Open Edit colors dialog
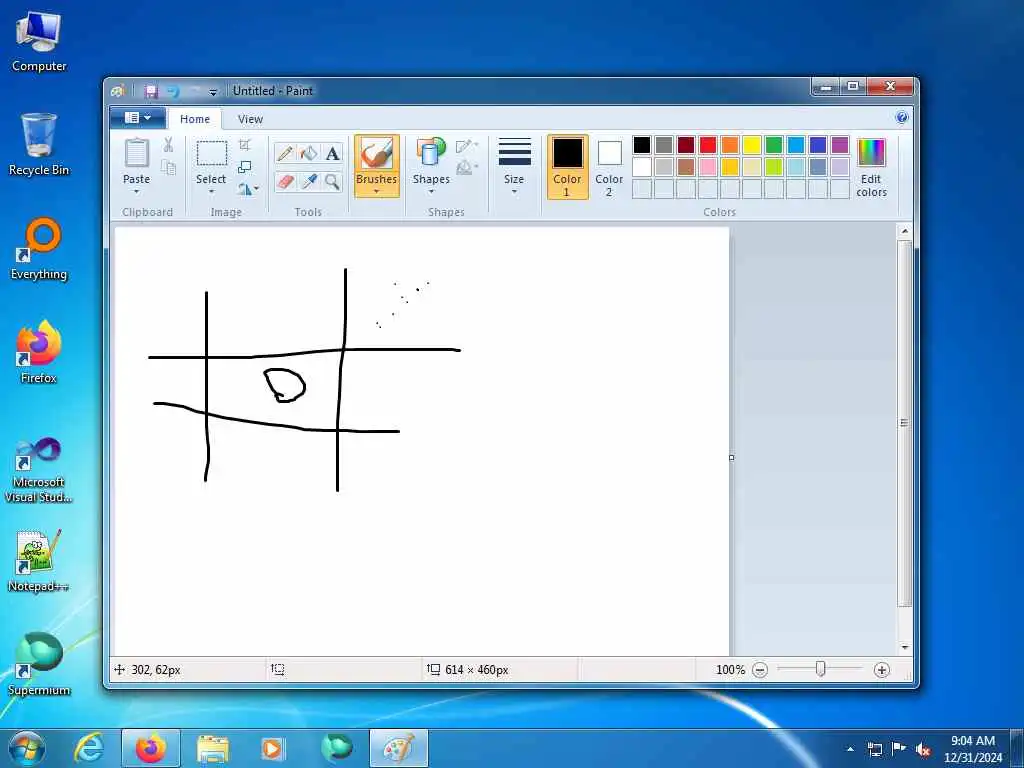Image resolution: width=1024 pixels, height=768 pixels. (871, 168)
